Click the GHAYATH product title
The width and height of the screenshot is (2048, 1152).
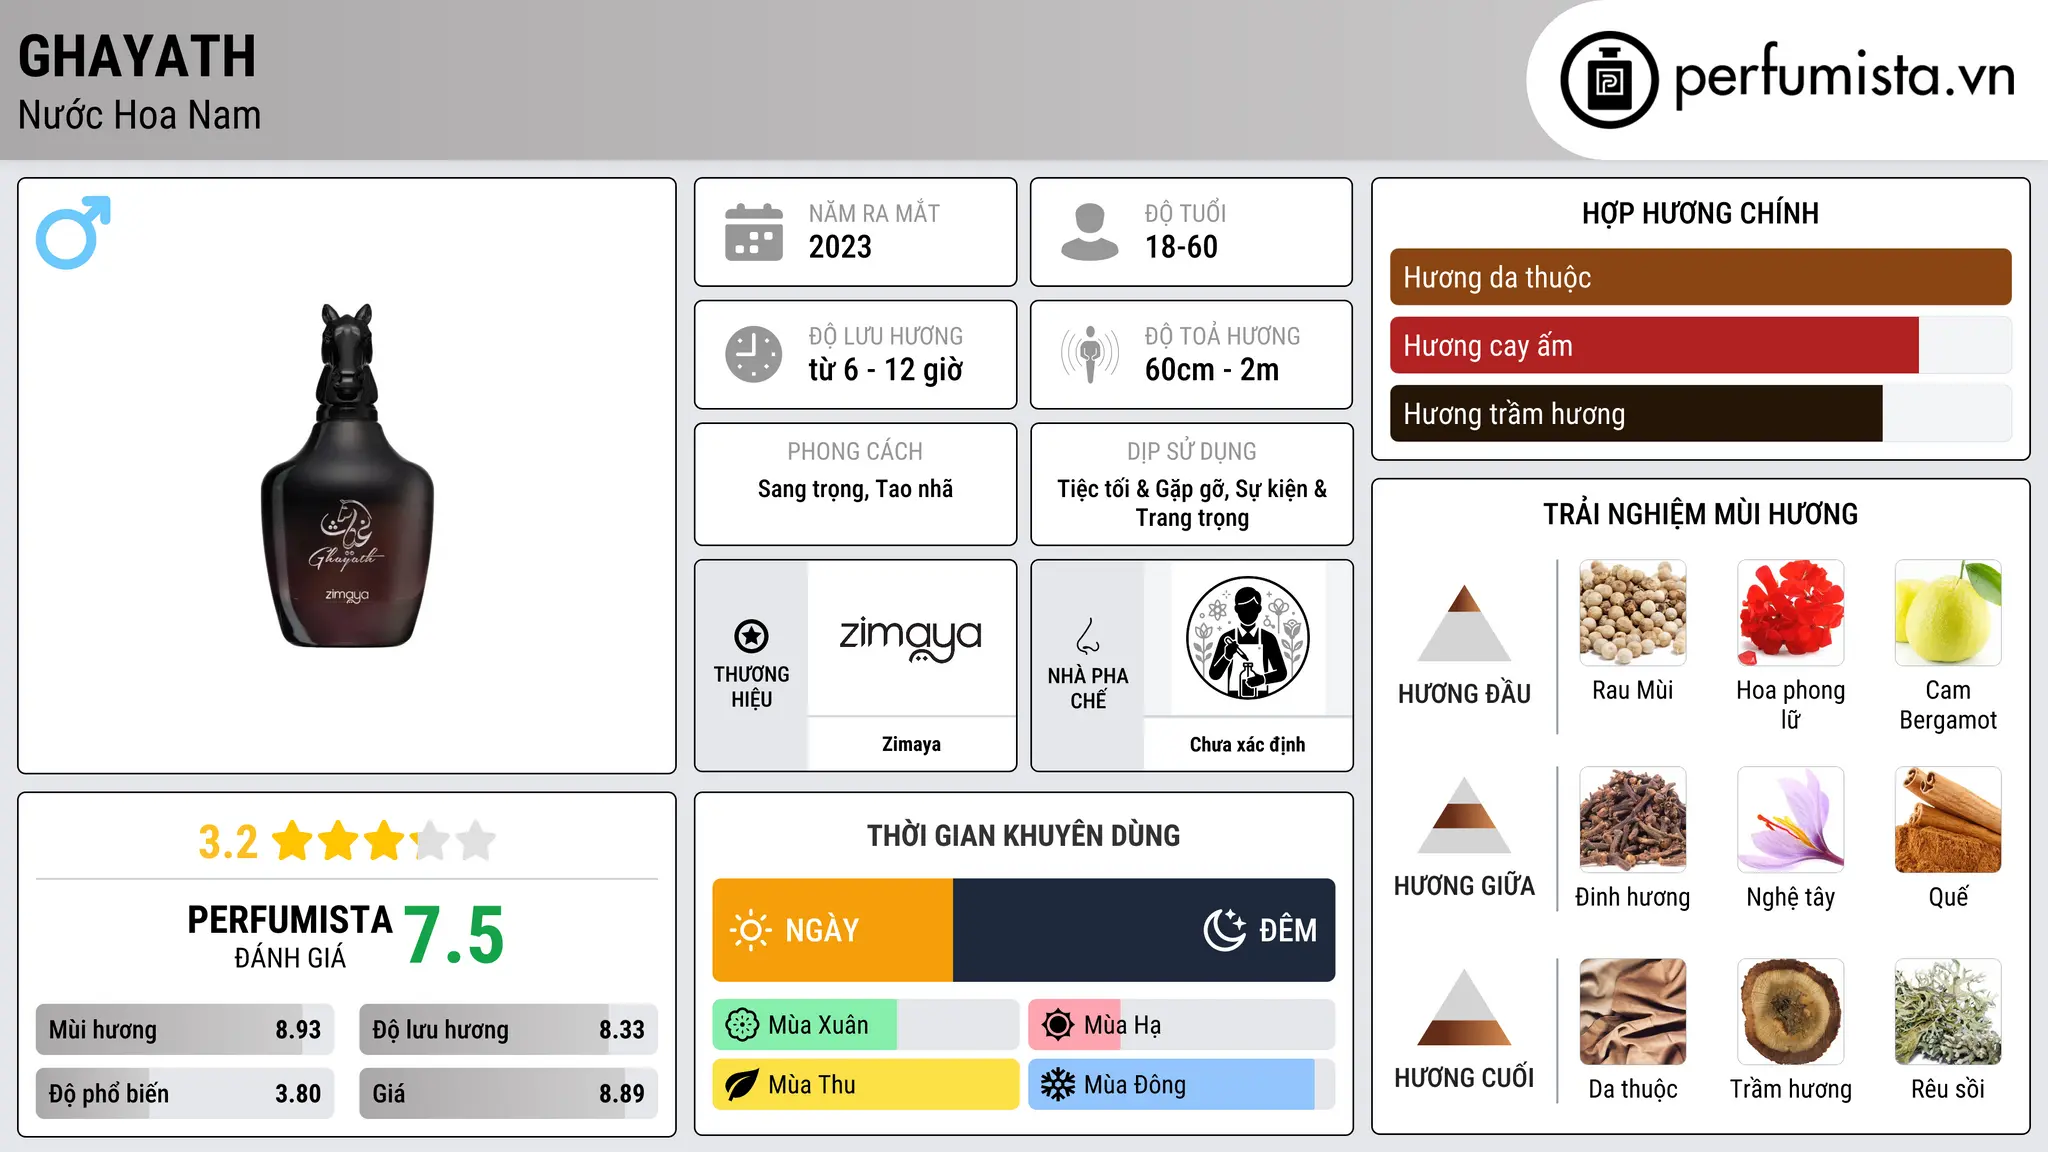[x=137, y=56]
